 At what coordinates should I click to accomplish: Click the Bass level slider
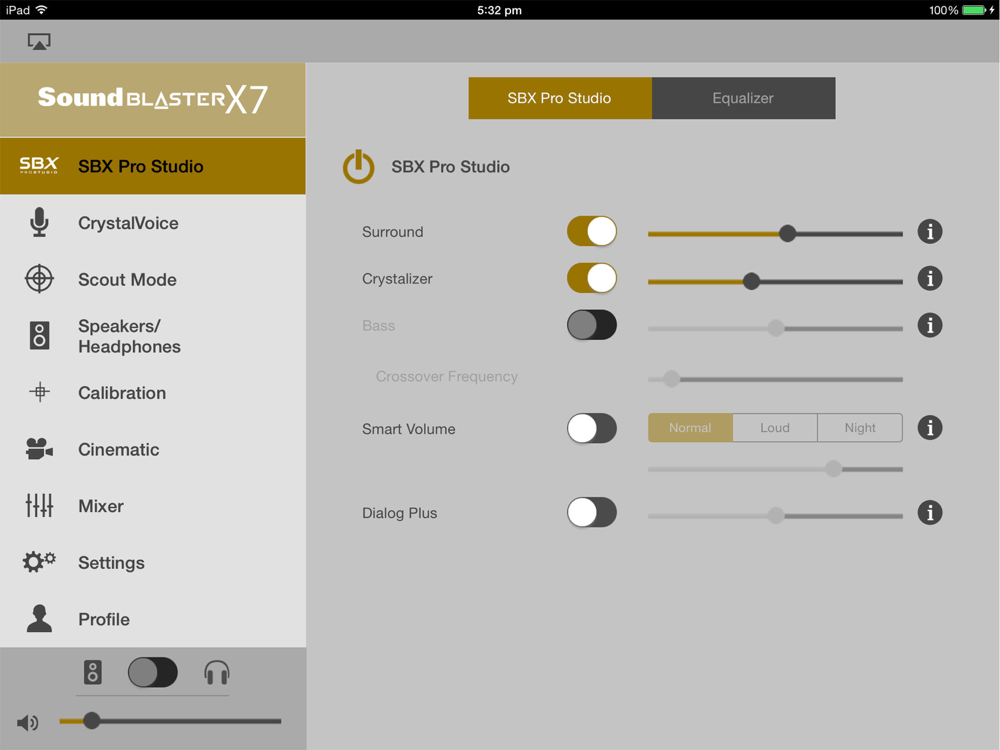coord(775,328)
